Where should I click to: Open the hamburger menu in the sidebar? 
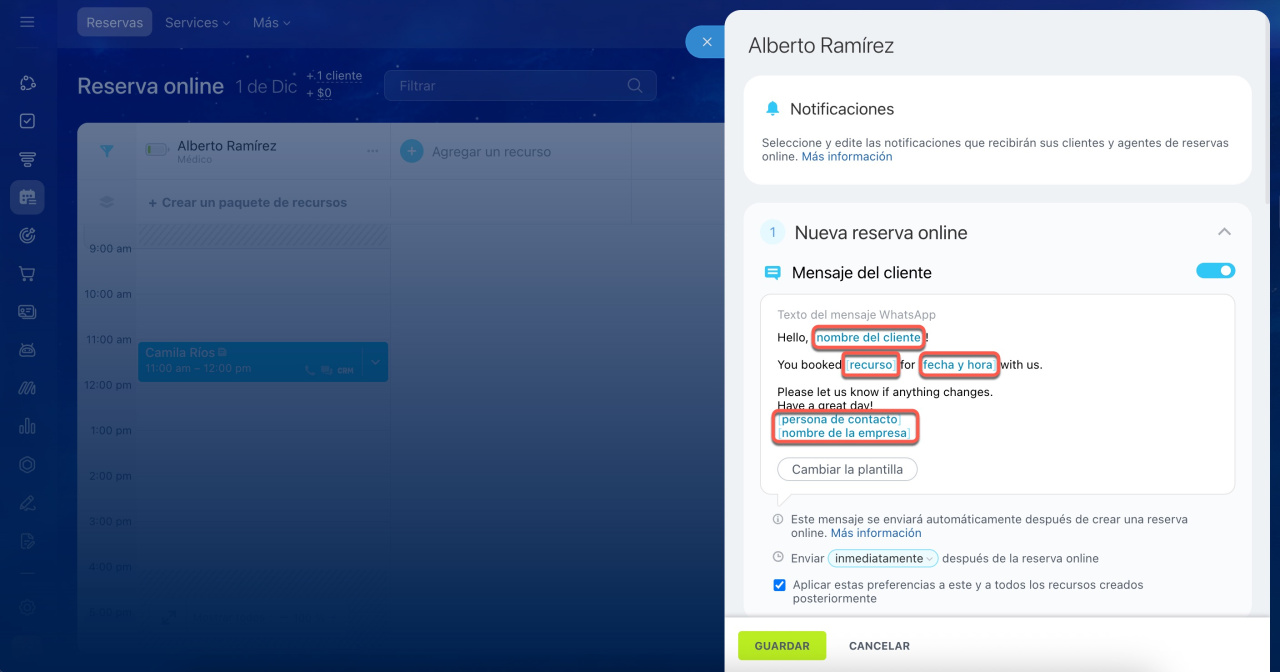[27, 22]
